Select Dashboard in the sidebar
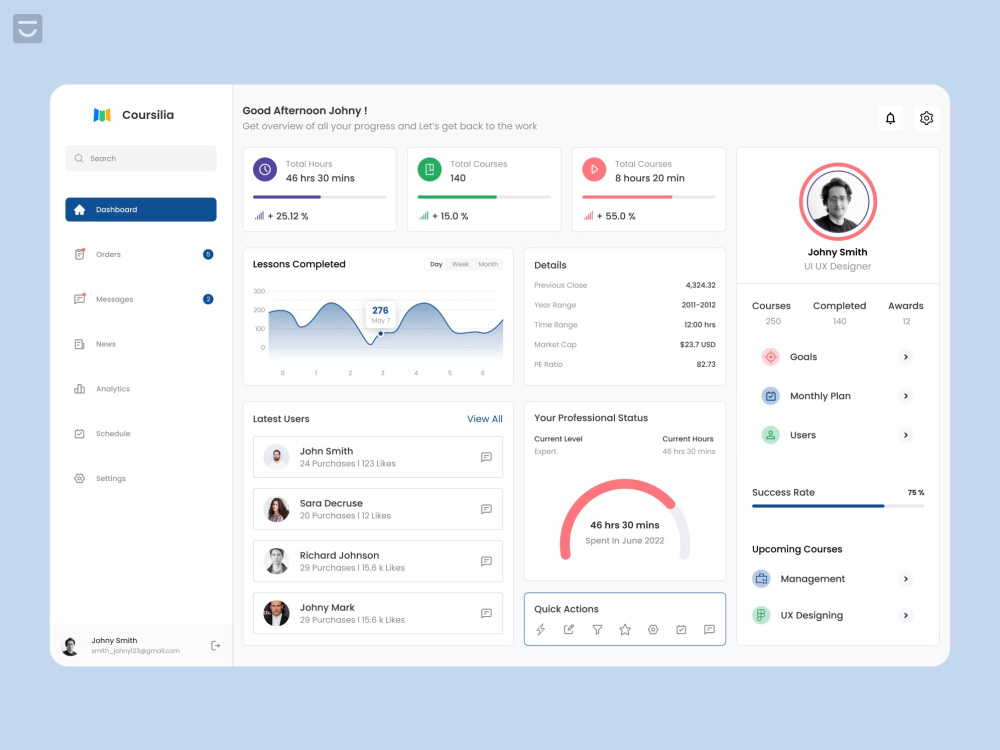Viewport: 1000px width, 750px height. click(x=141, y=209)
